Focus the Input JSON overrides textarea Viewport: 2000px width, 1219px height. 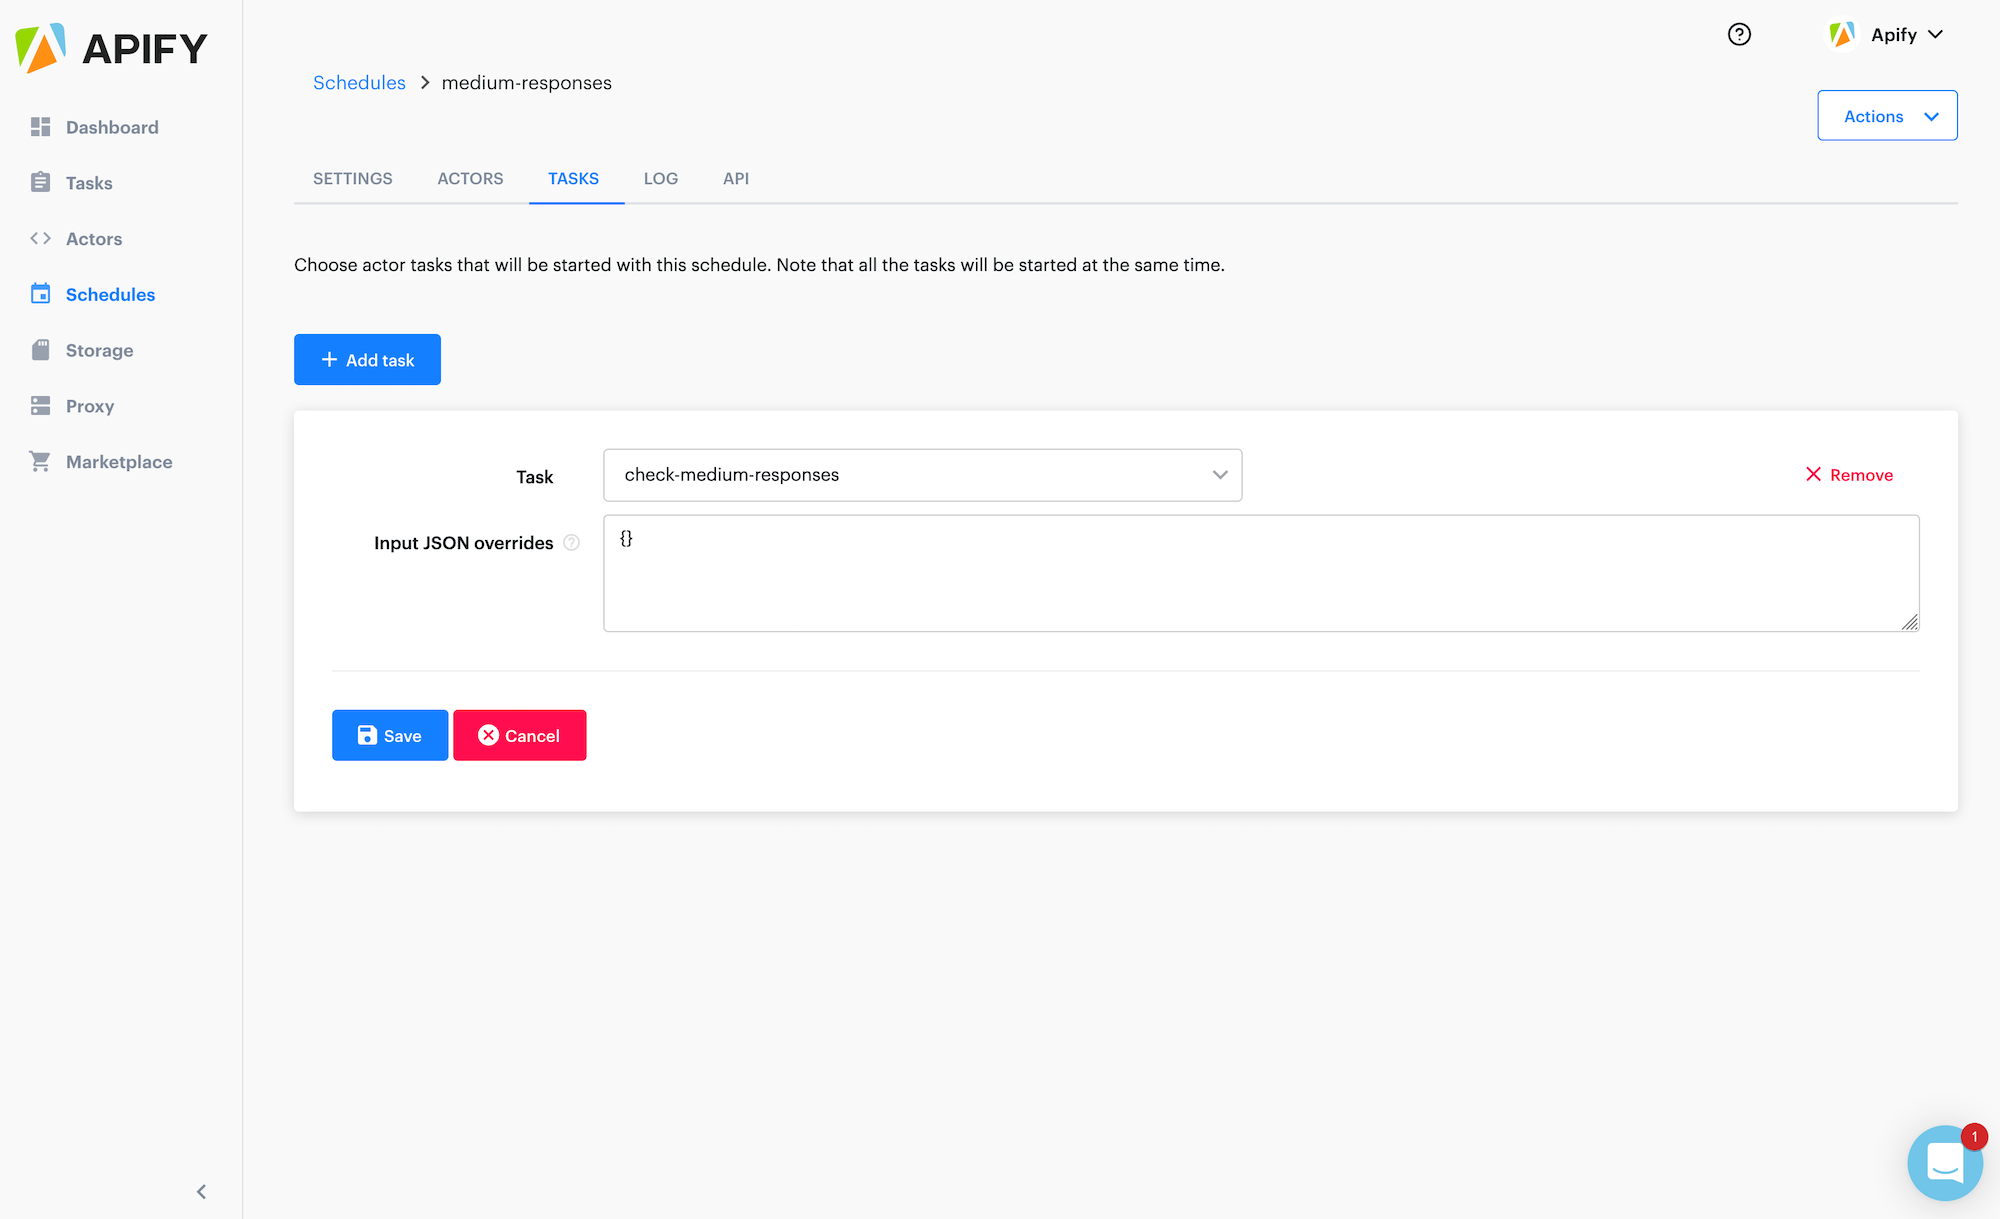click(x=1261, y=573)
